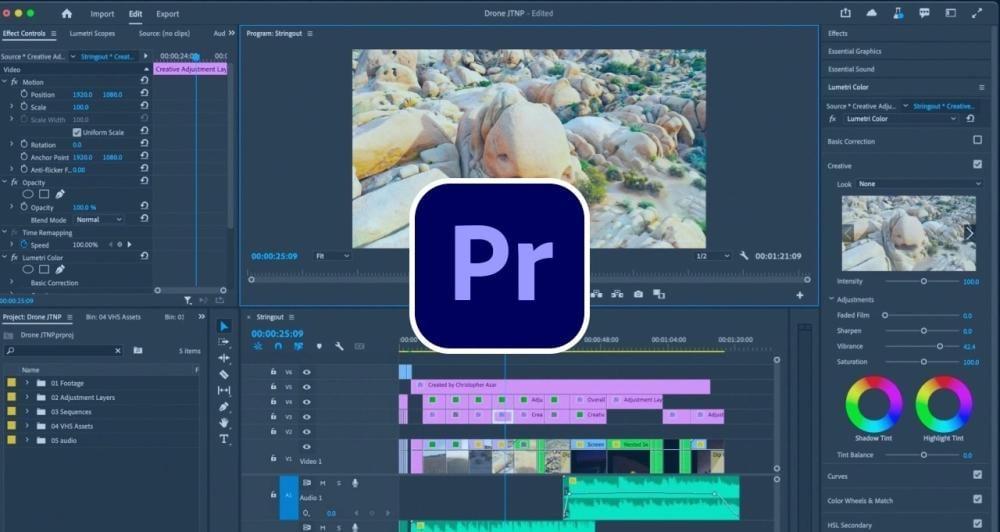The image size is (1000, 532).
Task: Adjust the Vibrance slider
Action: tap(940, 346)
